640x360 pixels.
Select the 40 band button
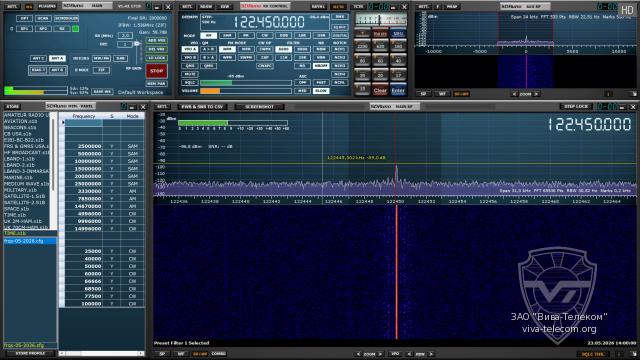coord(398,61)
